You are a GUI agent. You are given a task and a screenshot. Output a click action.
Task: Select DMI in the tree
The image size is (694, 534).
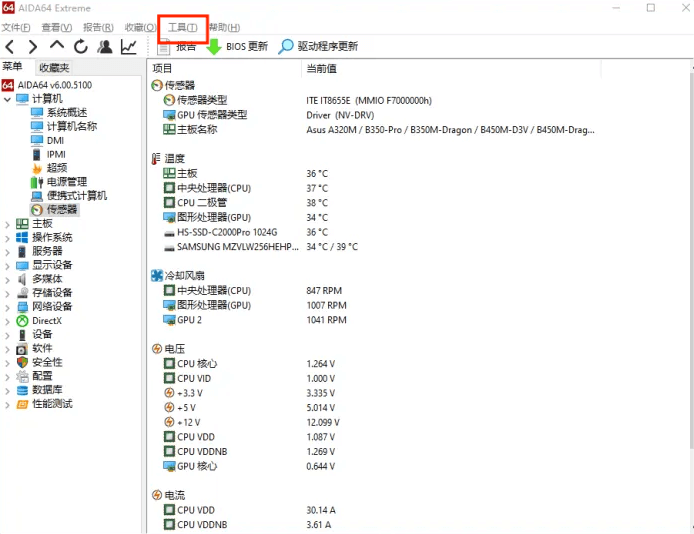click(47, 141)
